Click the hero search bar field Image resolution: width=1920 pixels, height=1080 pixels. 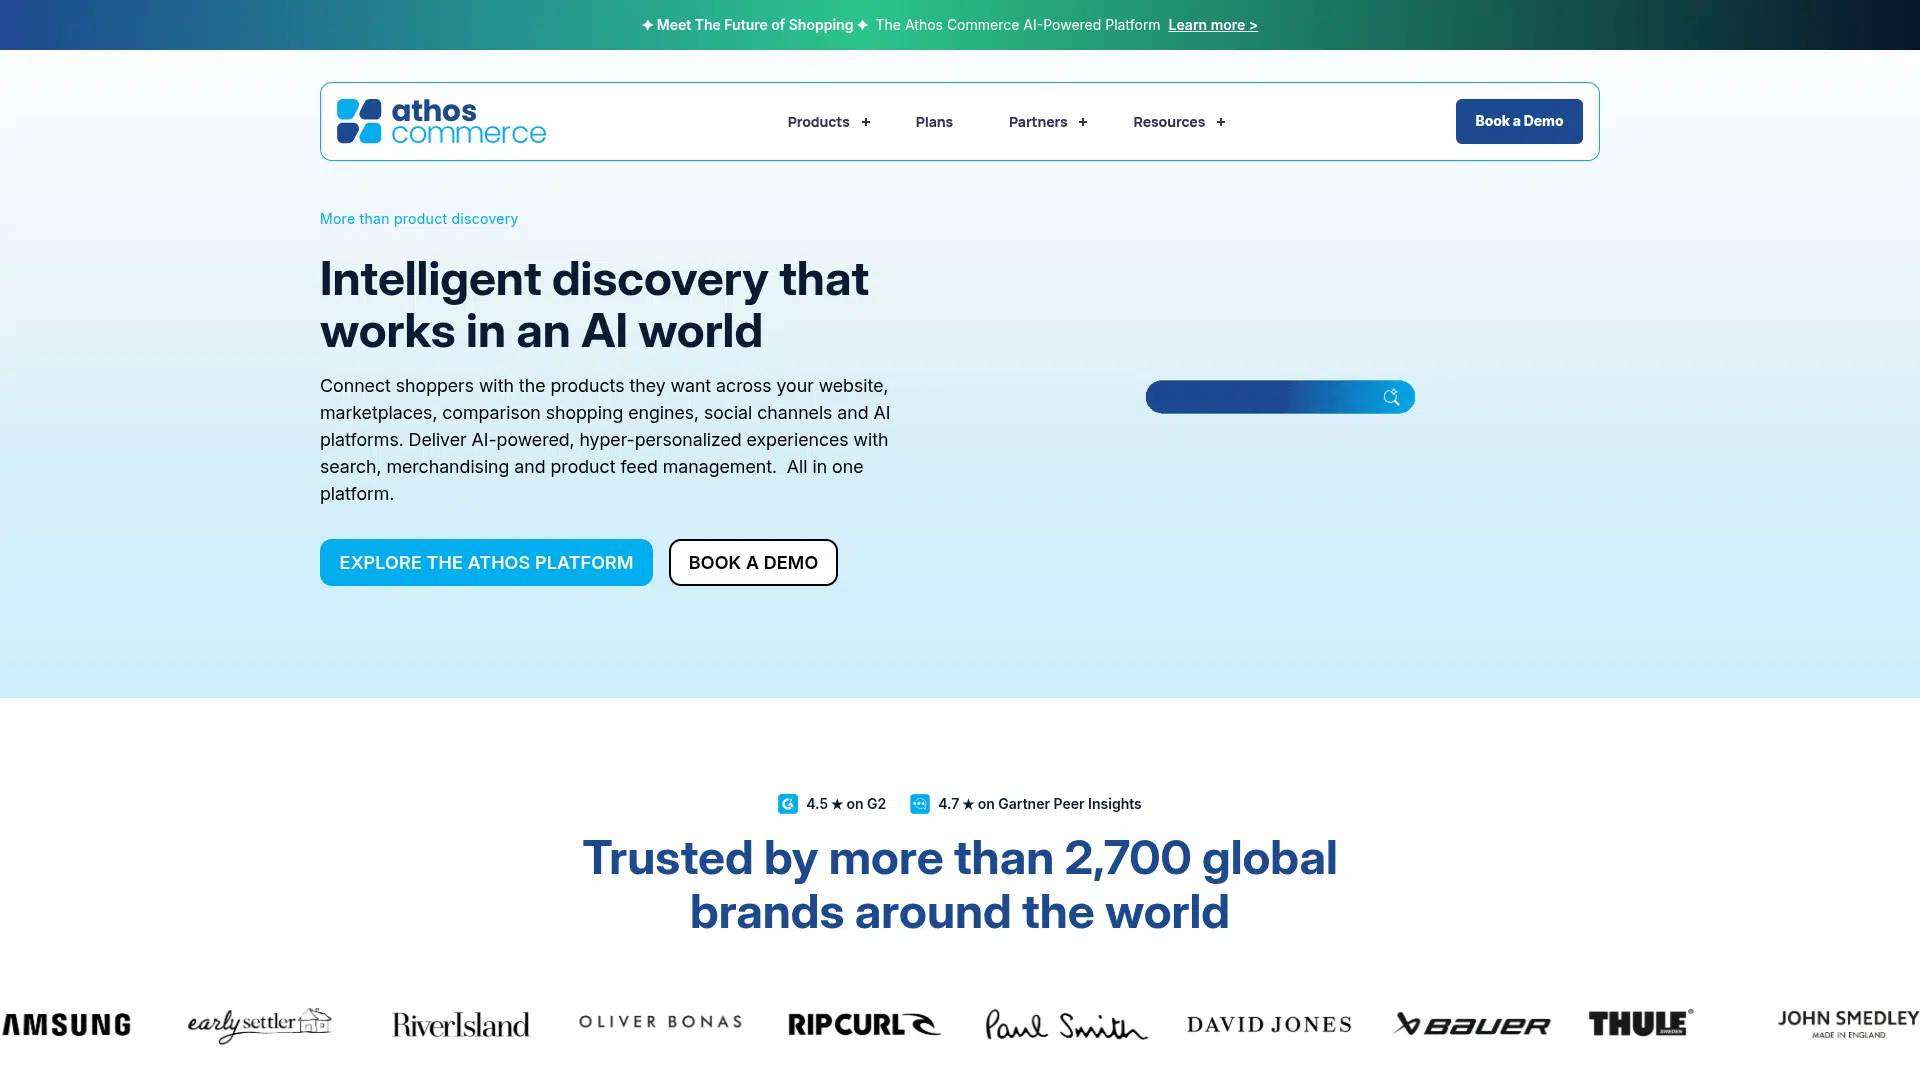[1280, 397]
